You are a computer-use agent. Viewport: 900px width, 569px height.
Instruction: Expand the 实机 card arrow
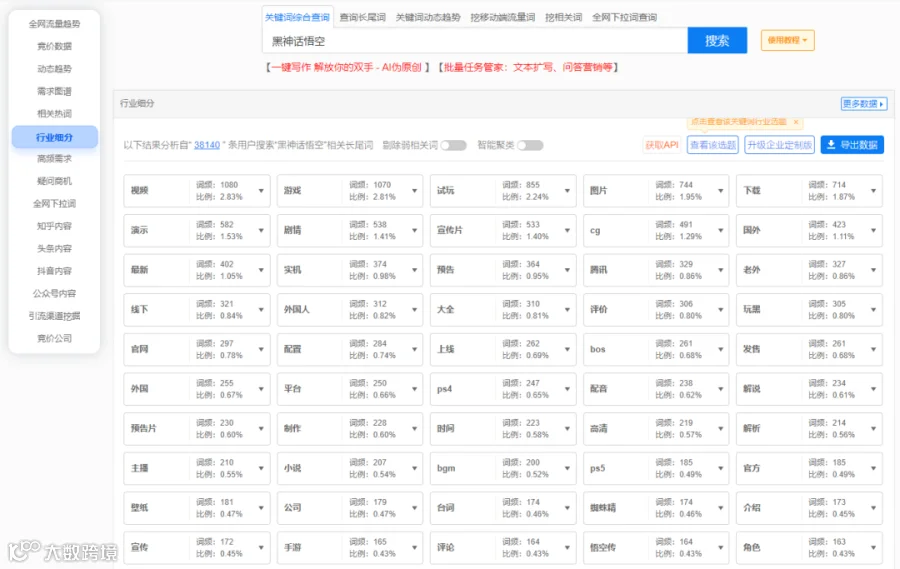pyautogui.click(x=414, y=270)
